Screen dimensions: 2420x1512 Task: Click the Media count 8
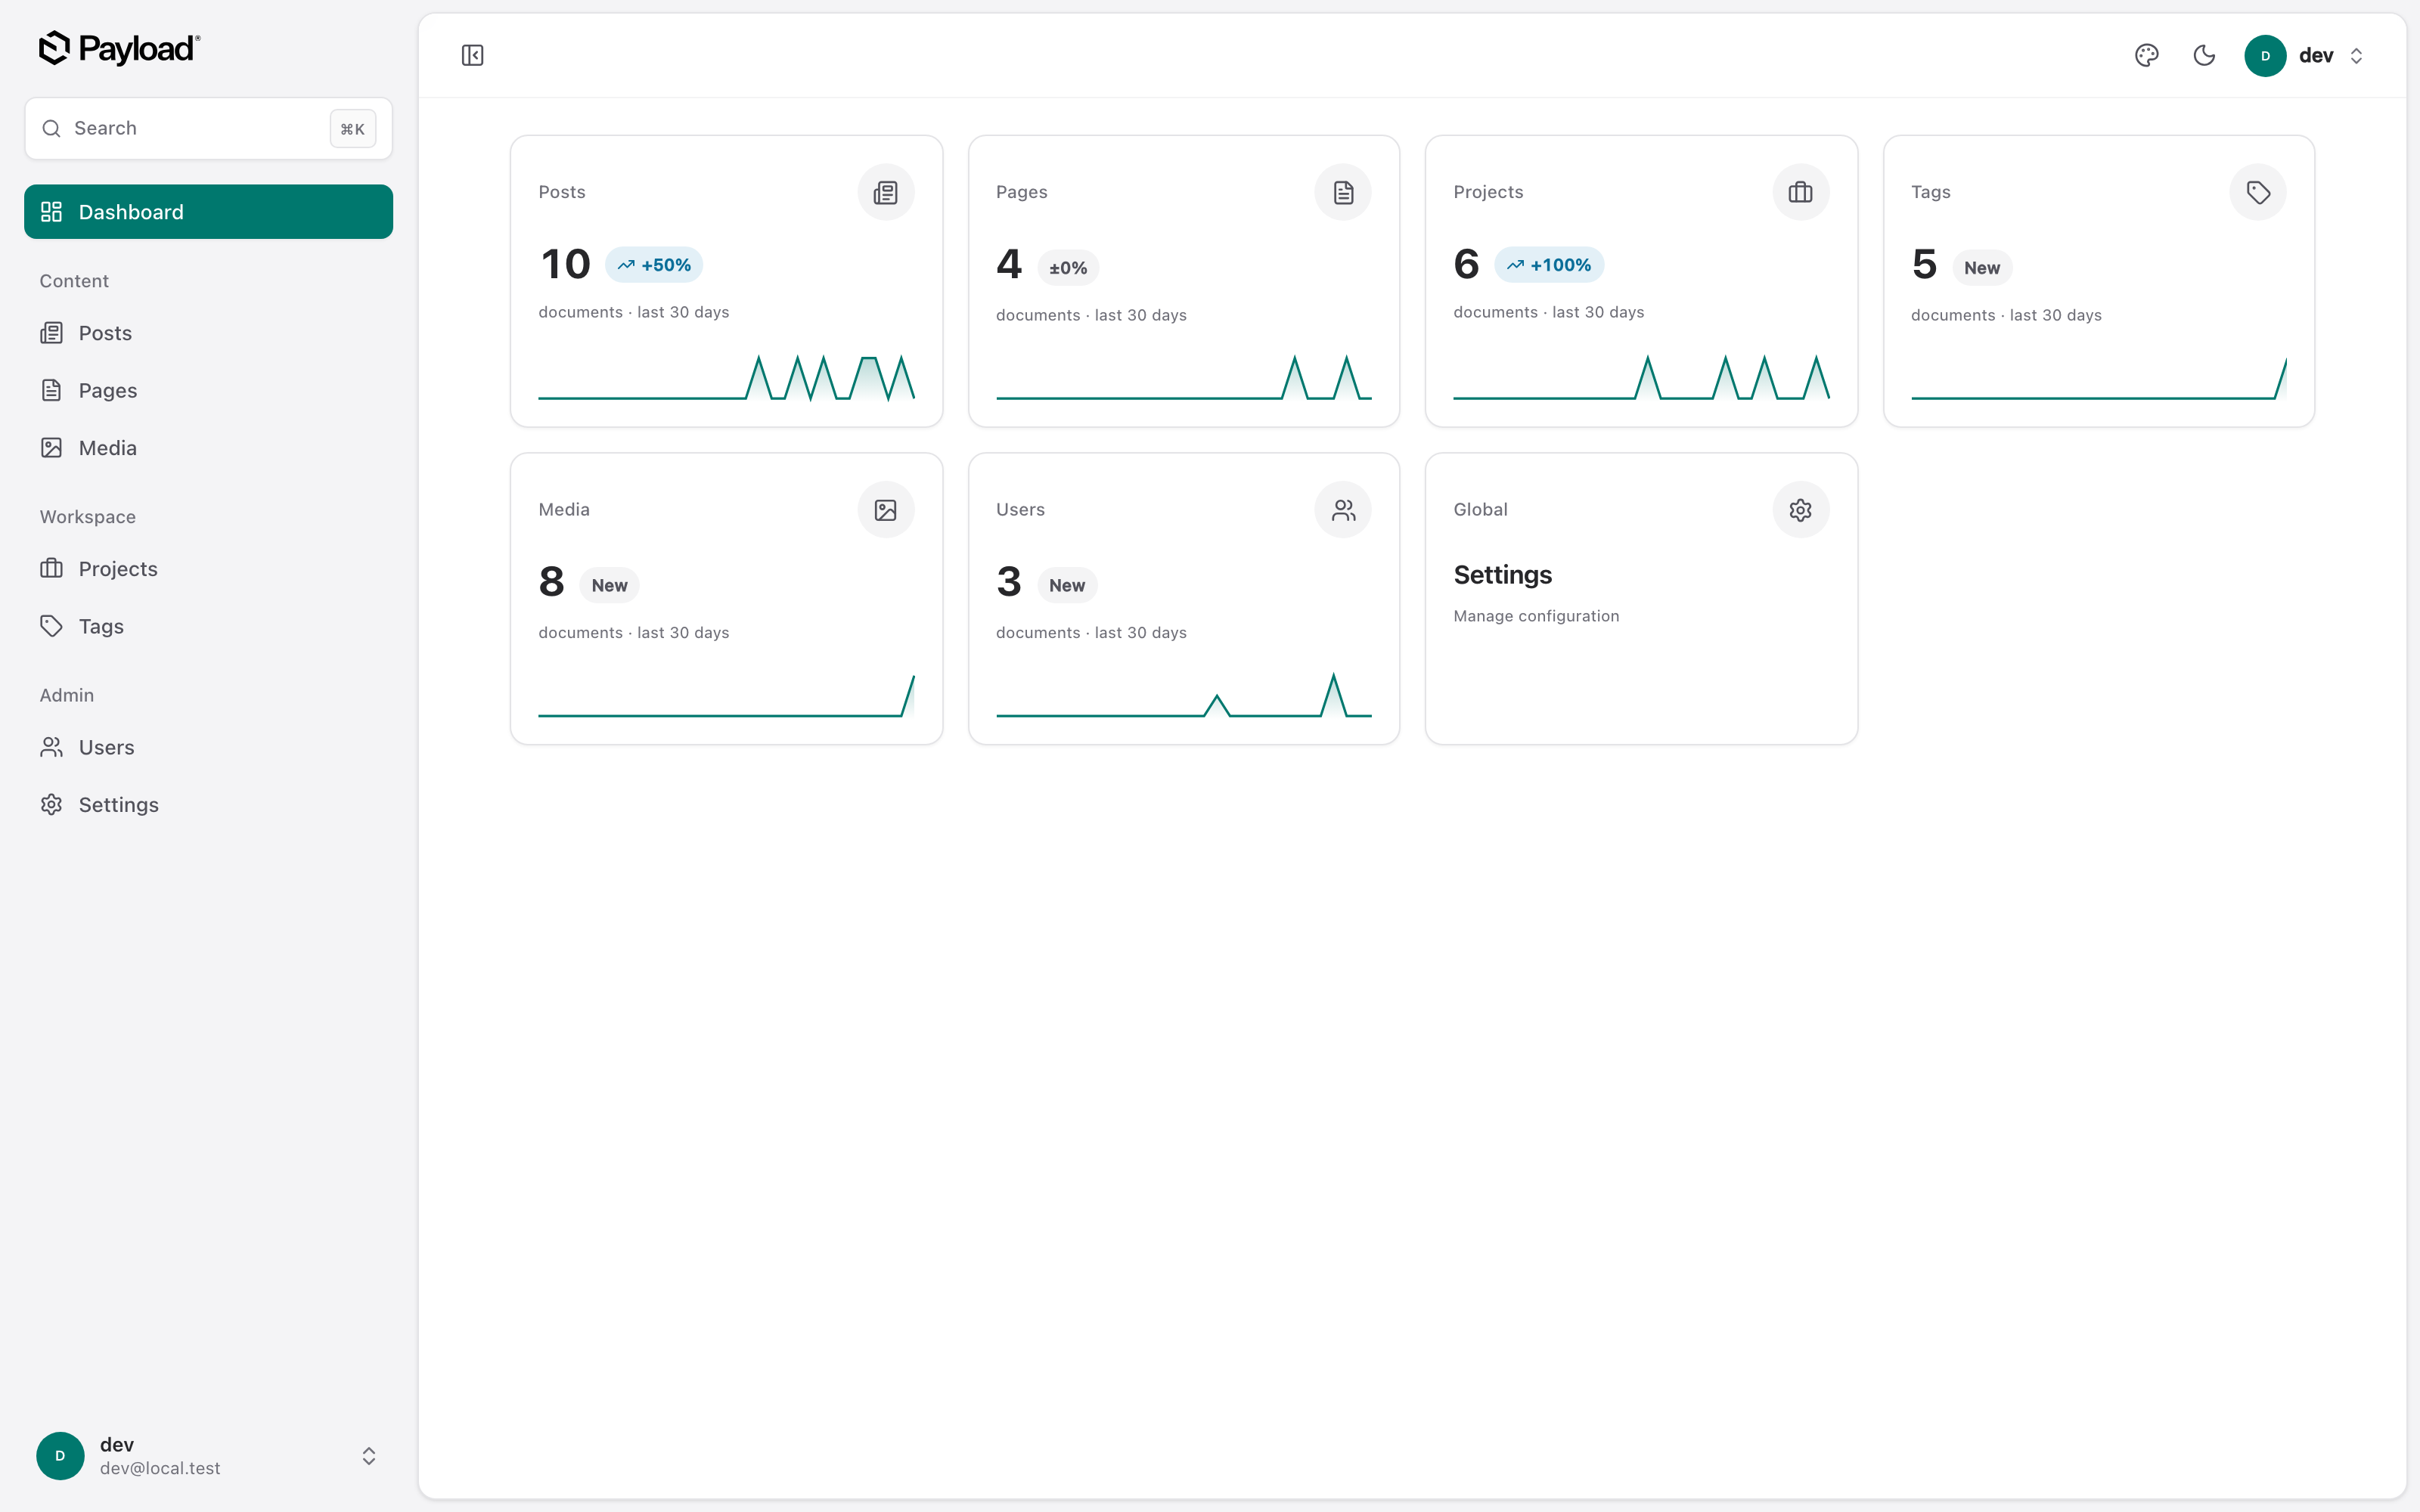pyautogui.click(x=551, y=582)
